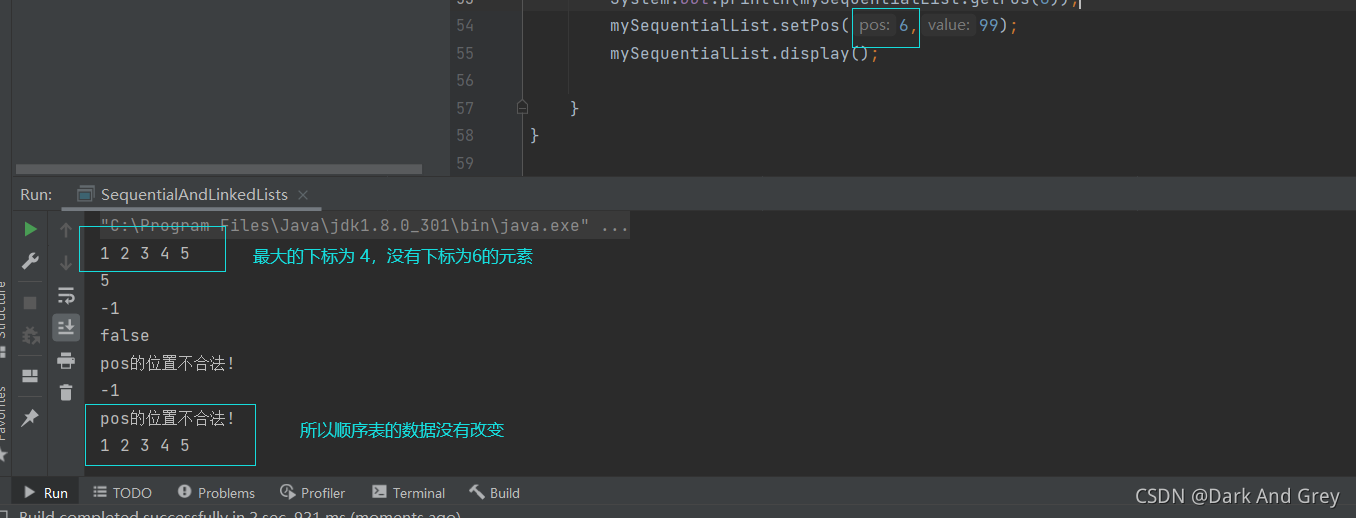Click the value 99 on line 54
1356x518 pixels.
(x=988, y=25)
